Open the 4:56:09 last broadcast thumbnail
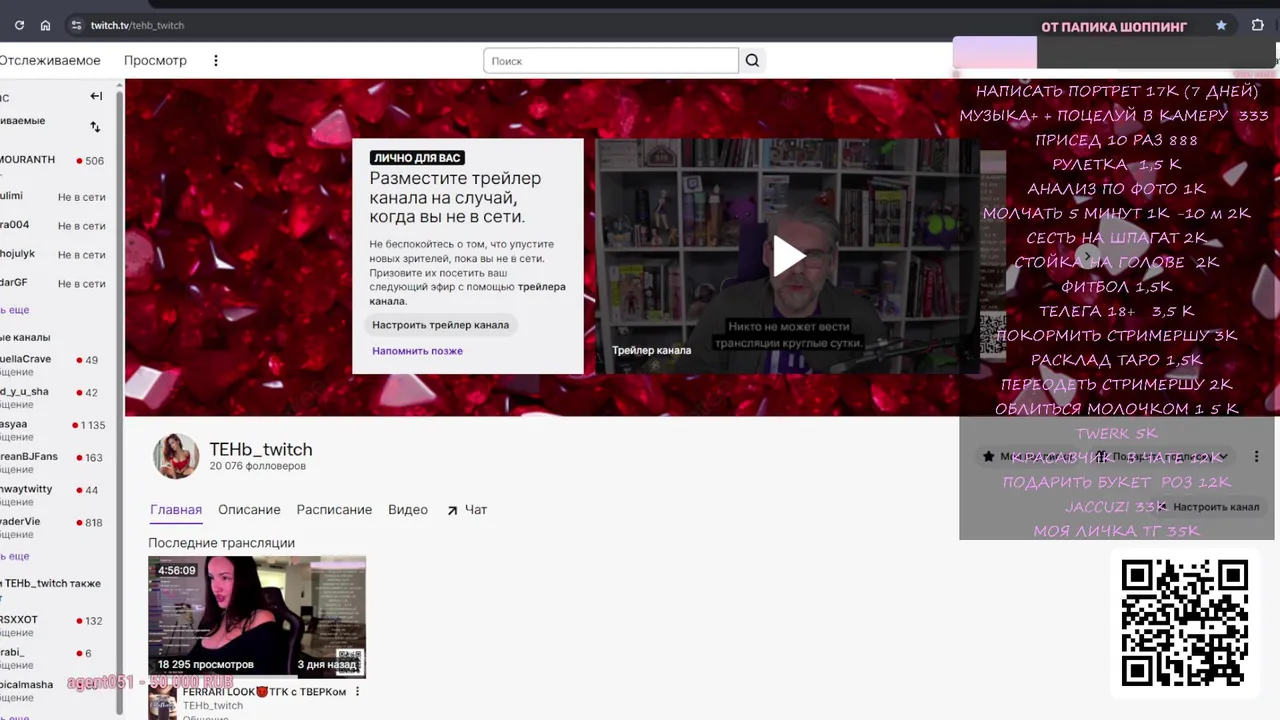 pos(257,617)
